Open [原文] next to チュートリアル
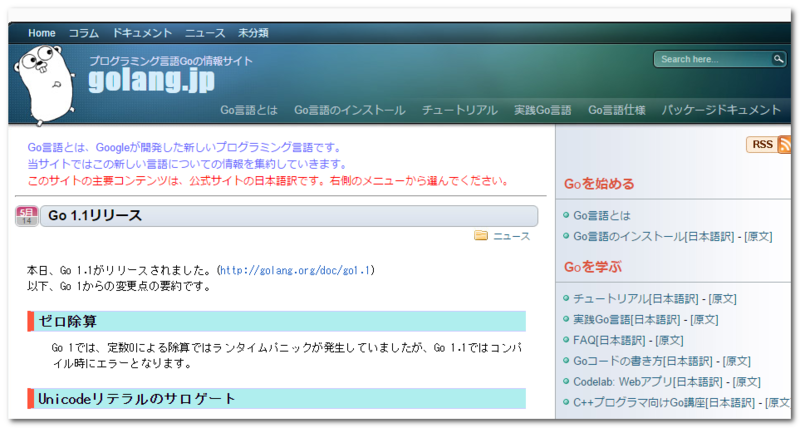 722,299
